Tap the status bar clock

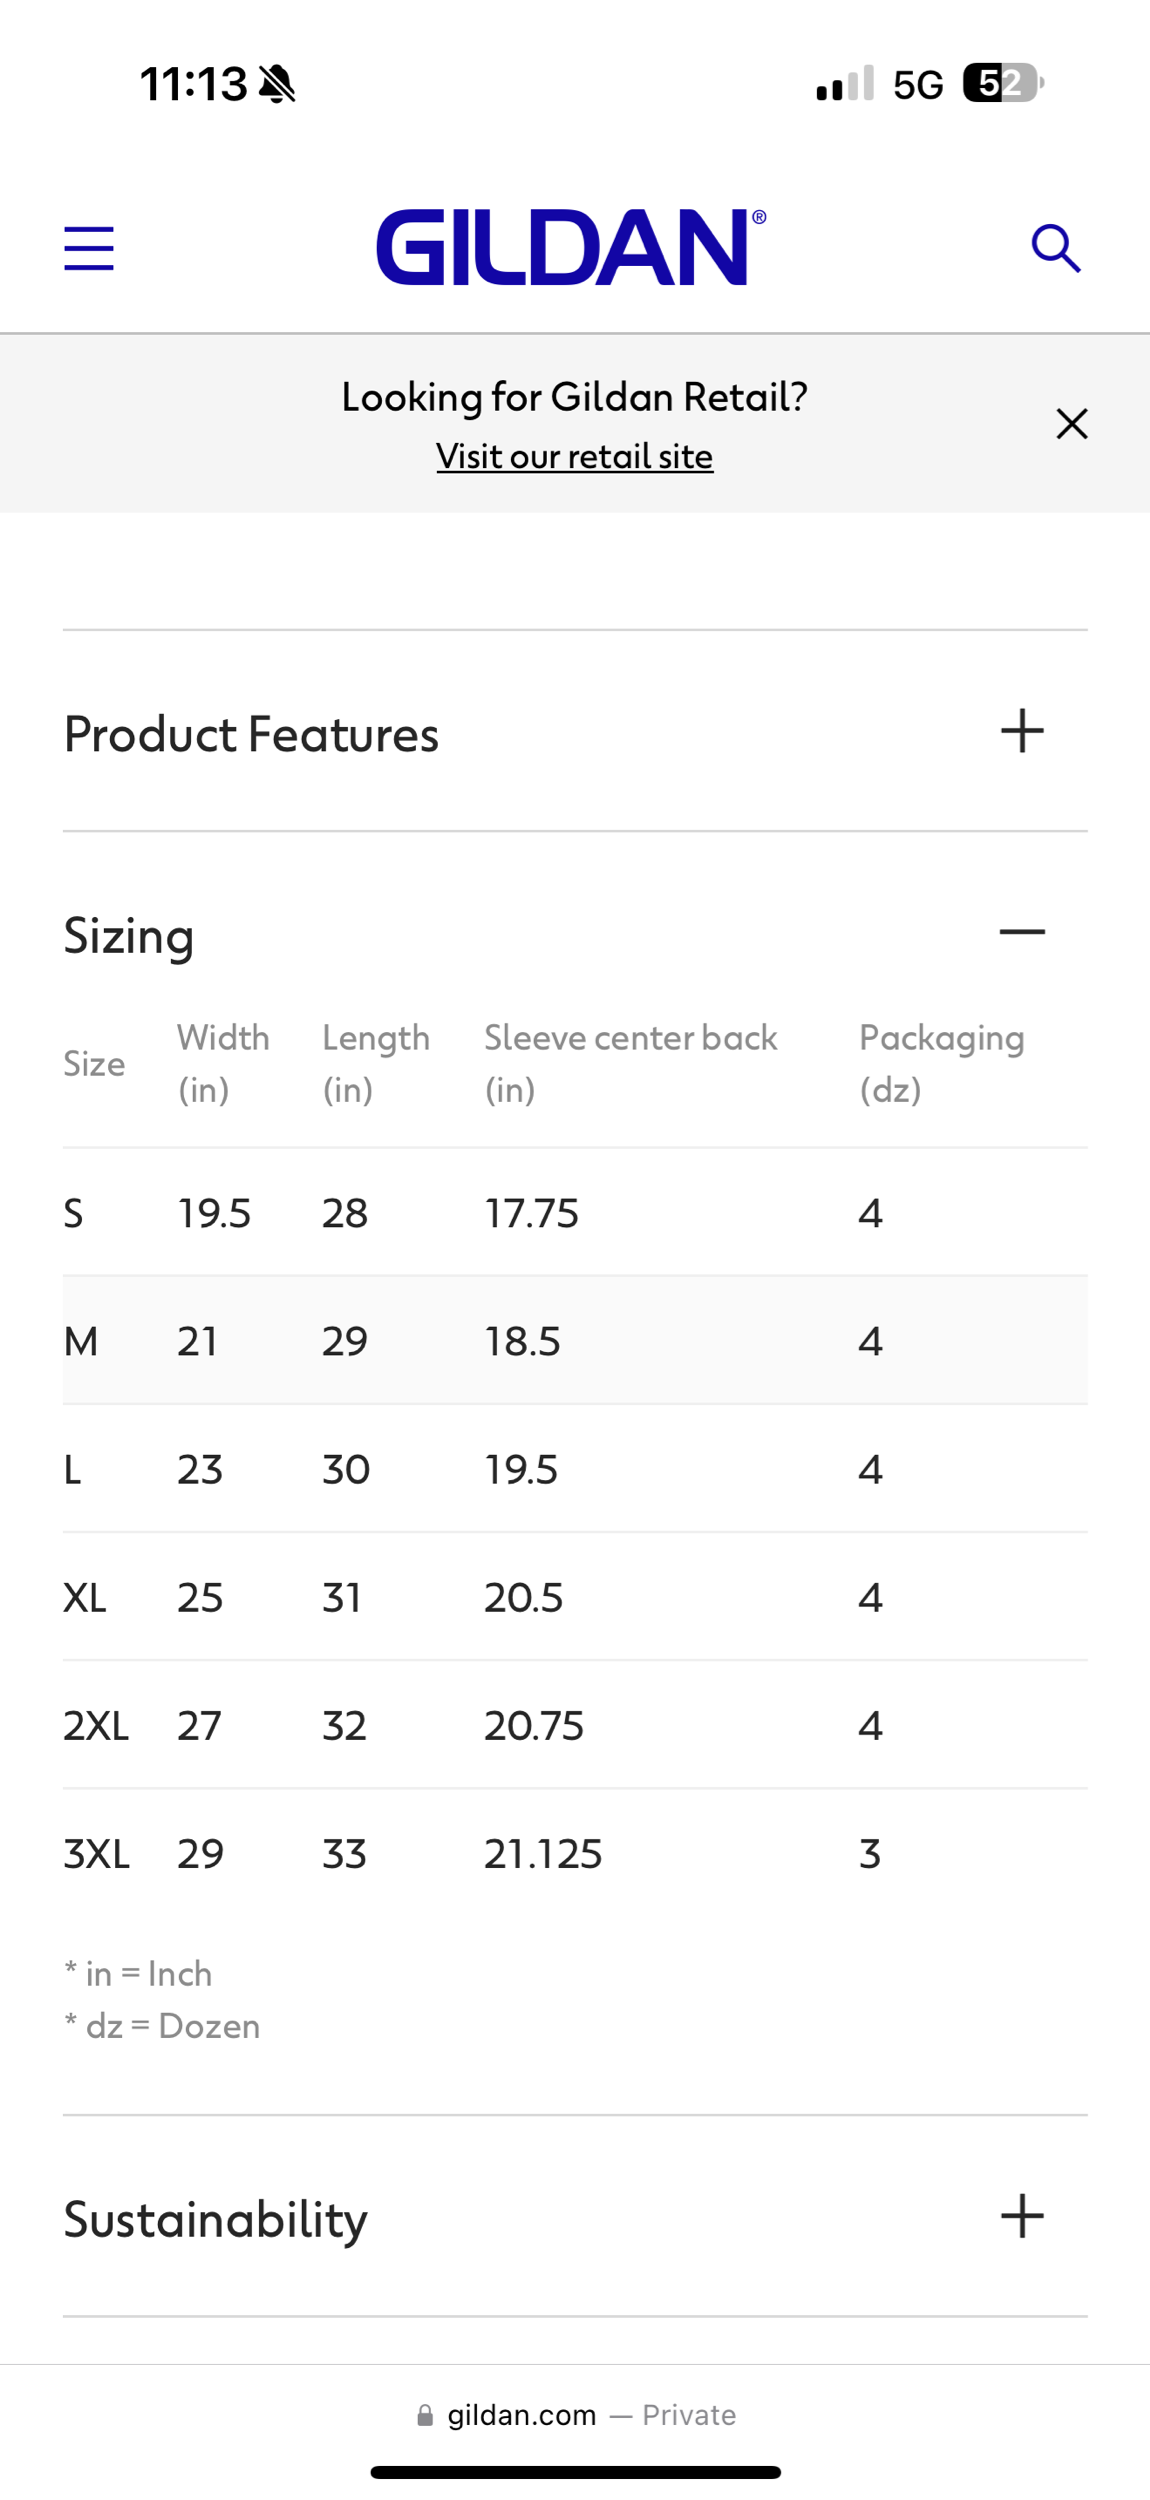click(x=193, y=84)
